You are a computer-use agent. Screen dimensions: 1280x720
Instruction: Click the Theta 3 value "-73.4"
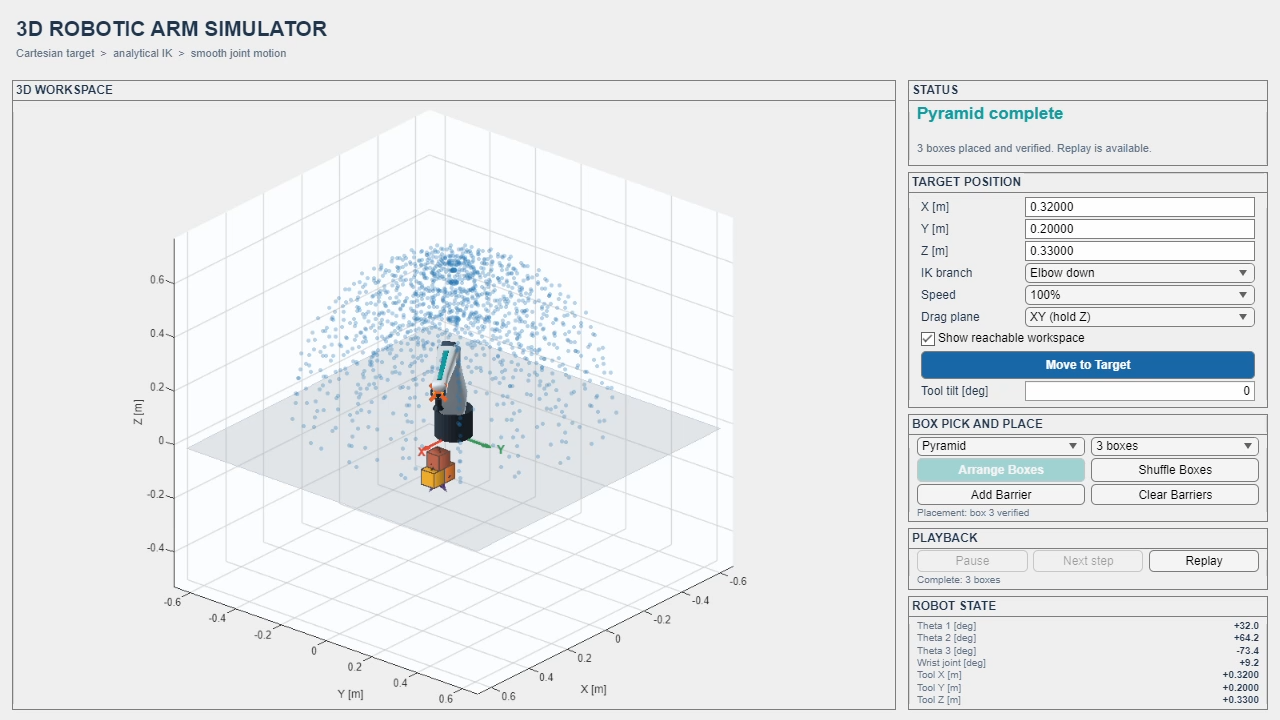[1247, 651]
